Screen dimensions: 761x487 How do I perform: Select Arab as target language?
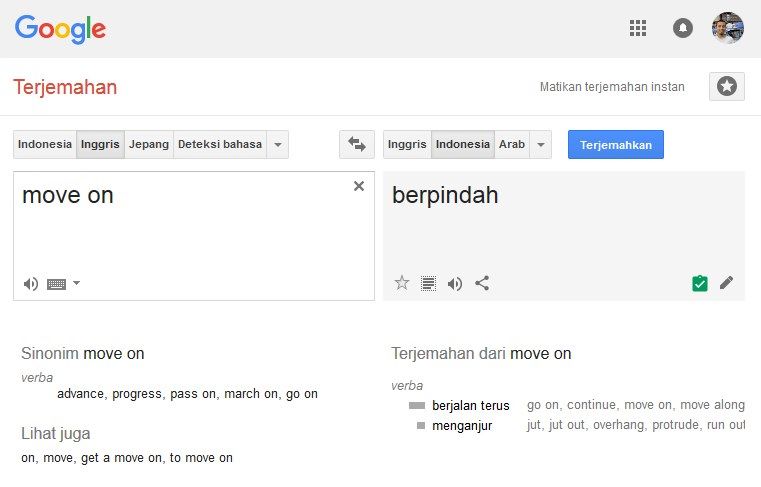[512, 144]
